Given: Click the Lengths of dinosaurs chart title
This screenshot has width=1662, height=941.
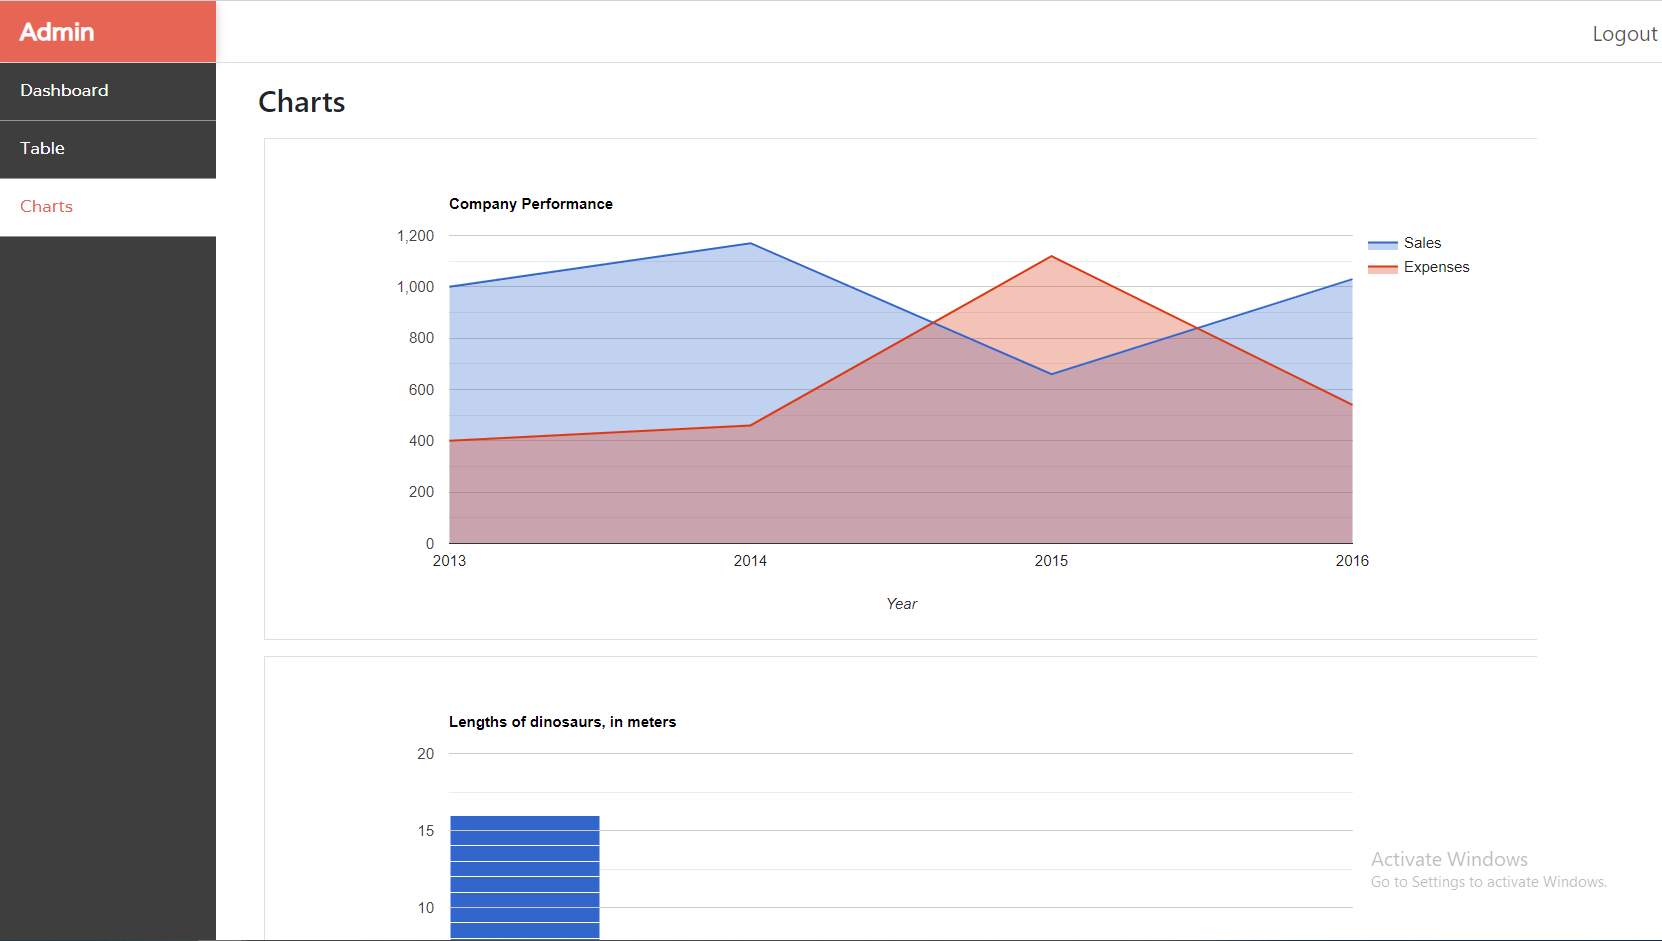Looking at the screenshot, I should 562,721.
